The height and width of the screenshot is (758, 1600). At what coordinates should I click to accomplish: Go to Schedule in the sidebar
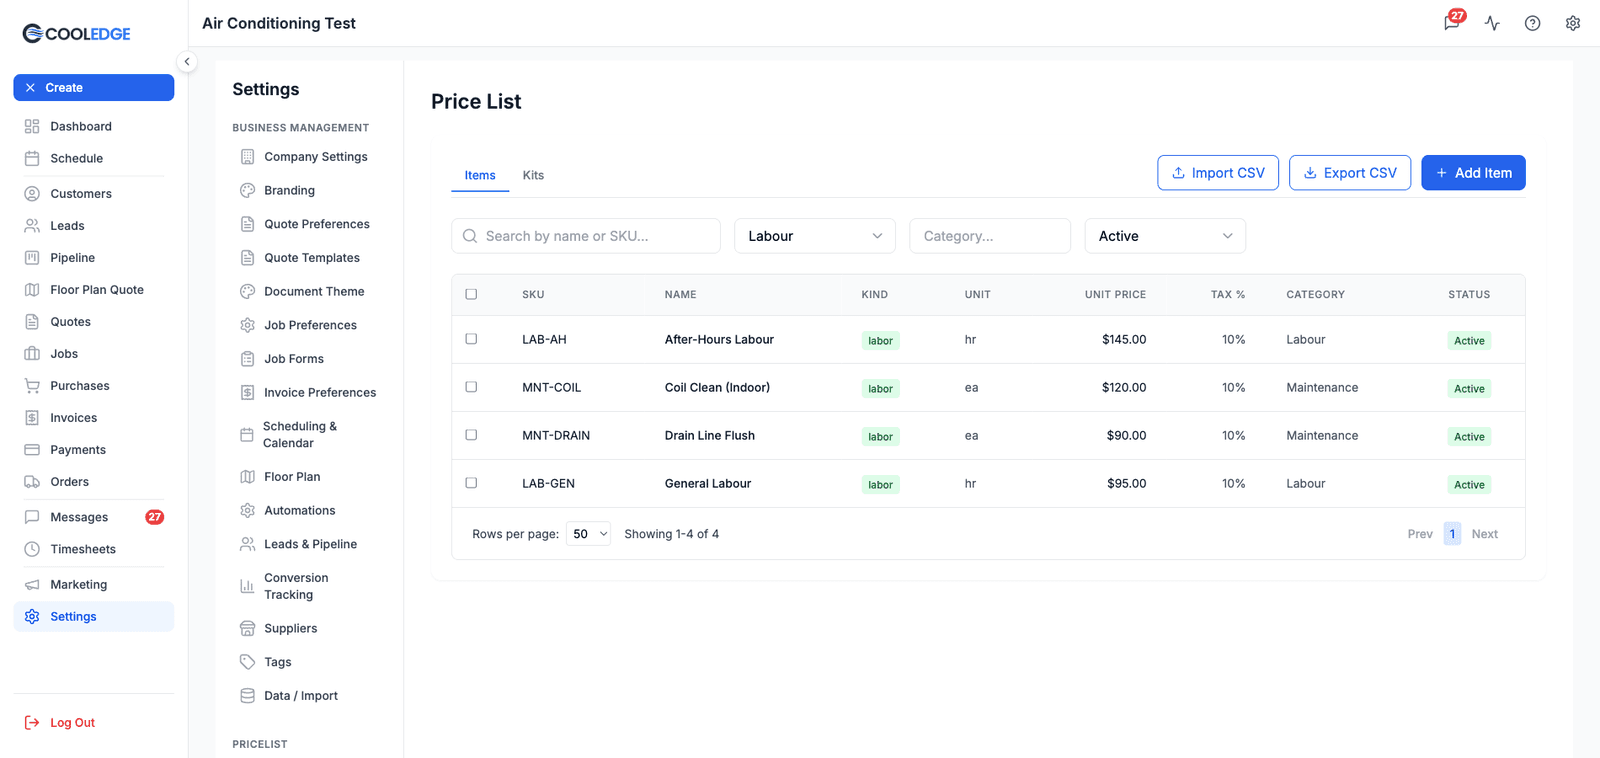tap(93, 158)
